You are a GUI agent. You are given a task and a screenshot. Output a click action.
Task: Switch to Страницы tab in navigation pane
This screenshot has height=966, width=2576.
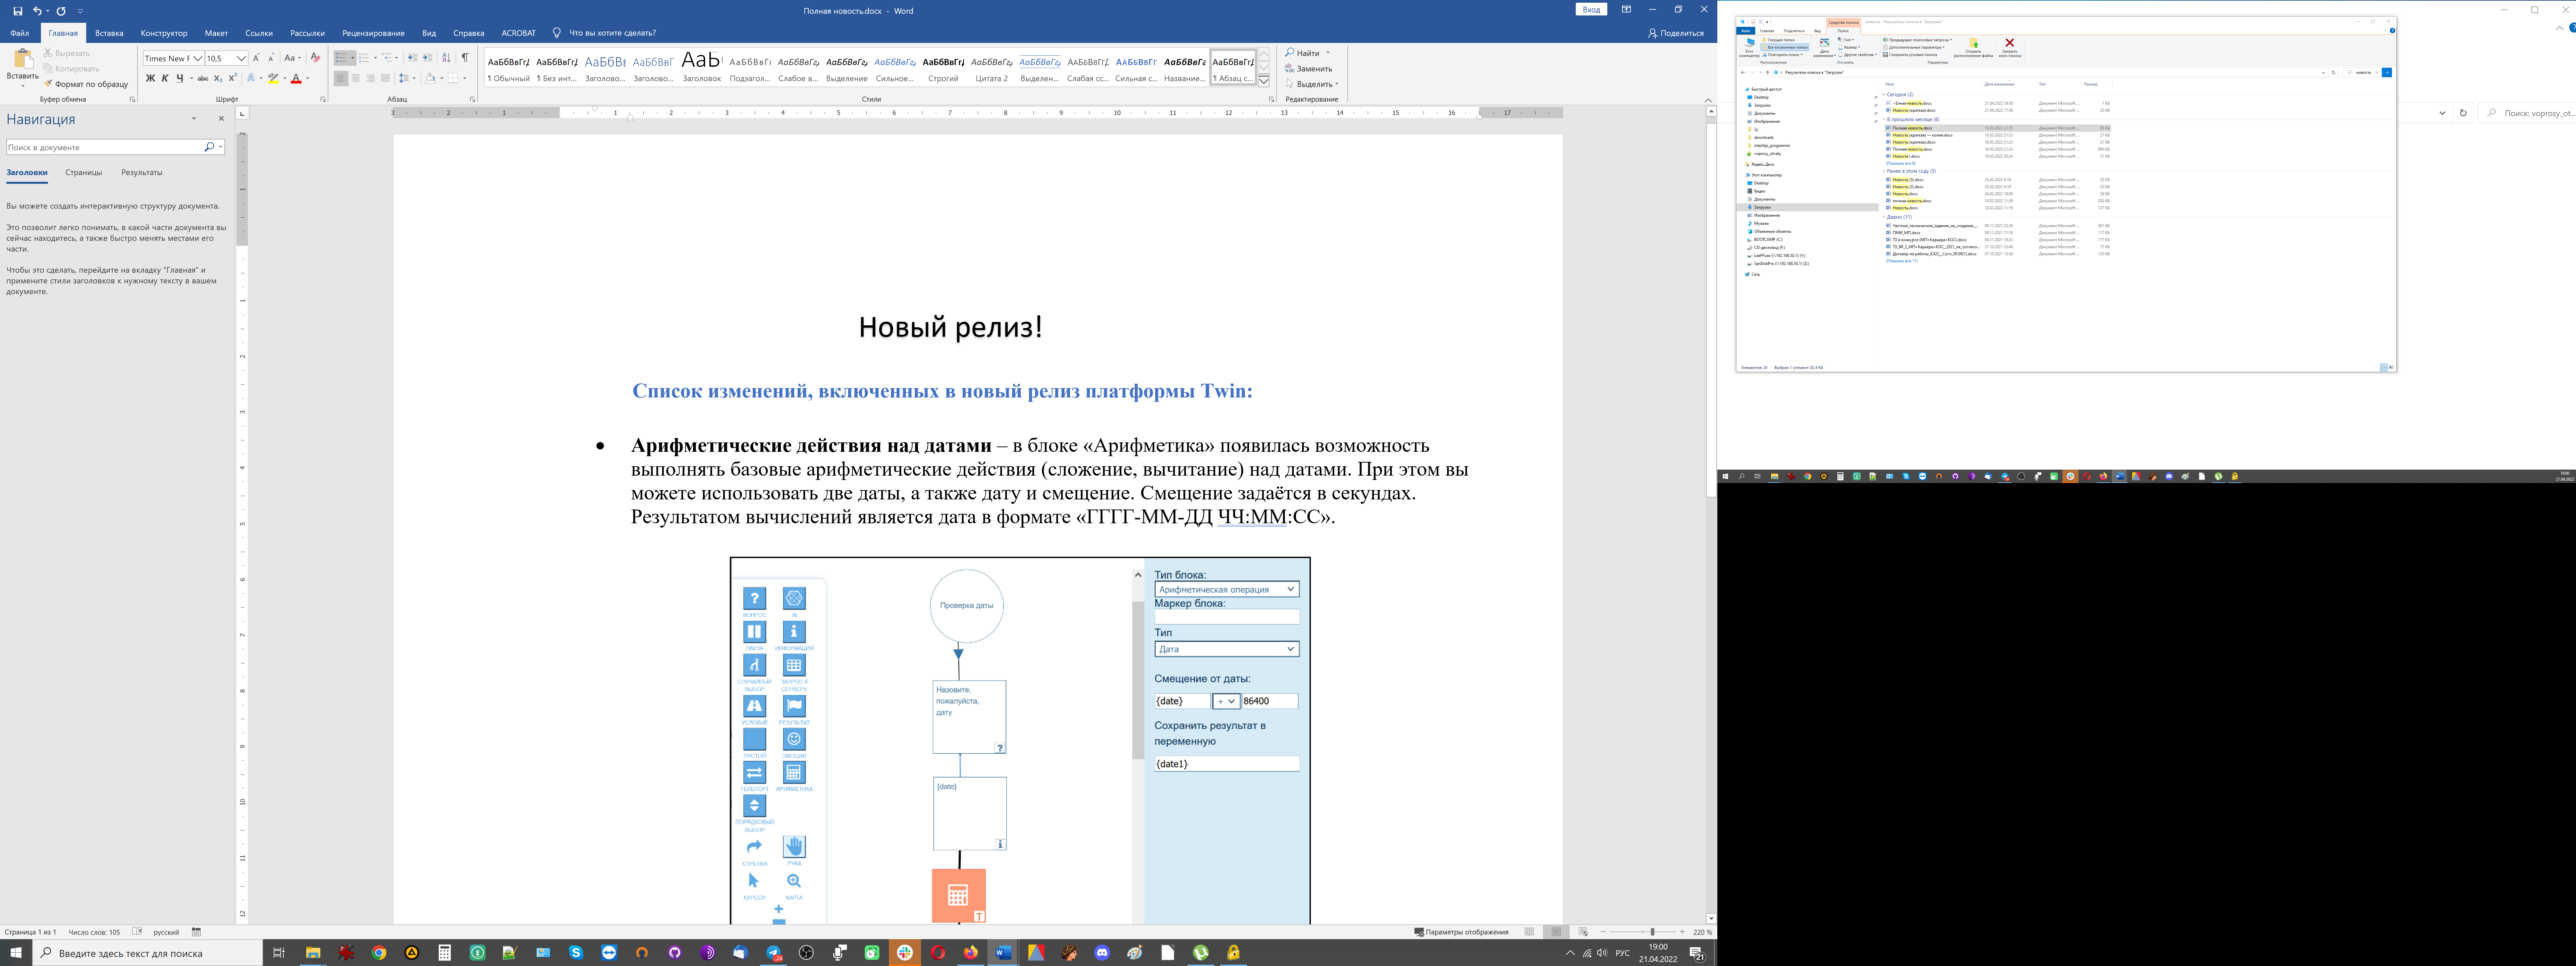(84, 172)
